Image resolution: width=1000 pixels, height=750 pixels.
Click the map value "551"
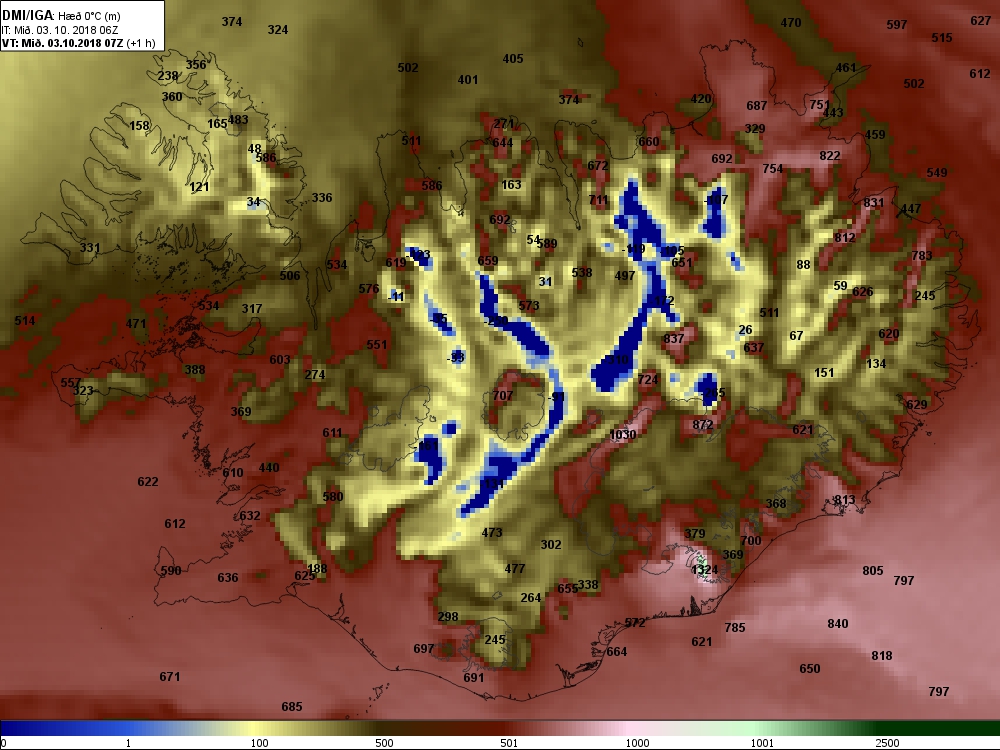(x=376, y=344)
